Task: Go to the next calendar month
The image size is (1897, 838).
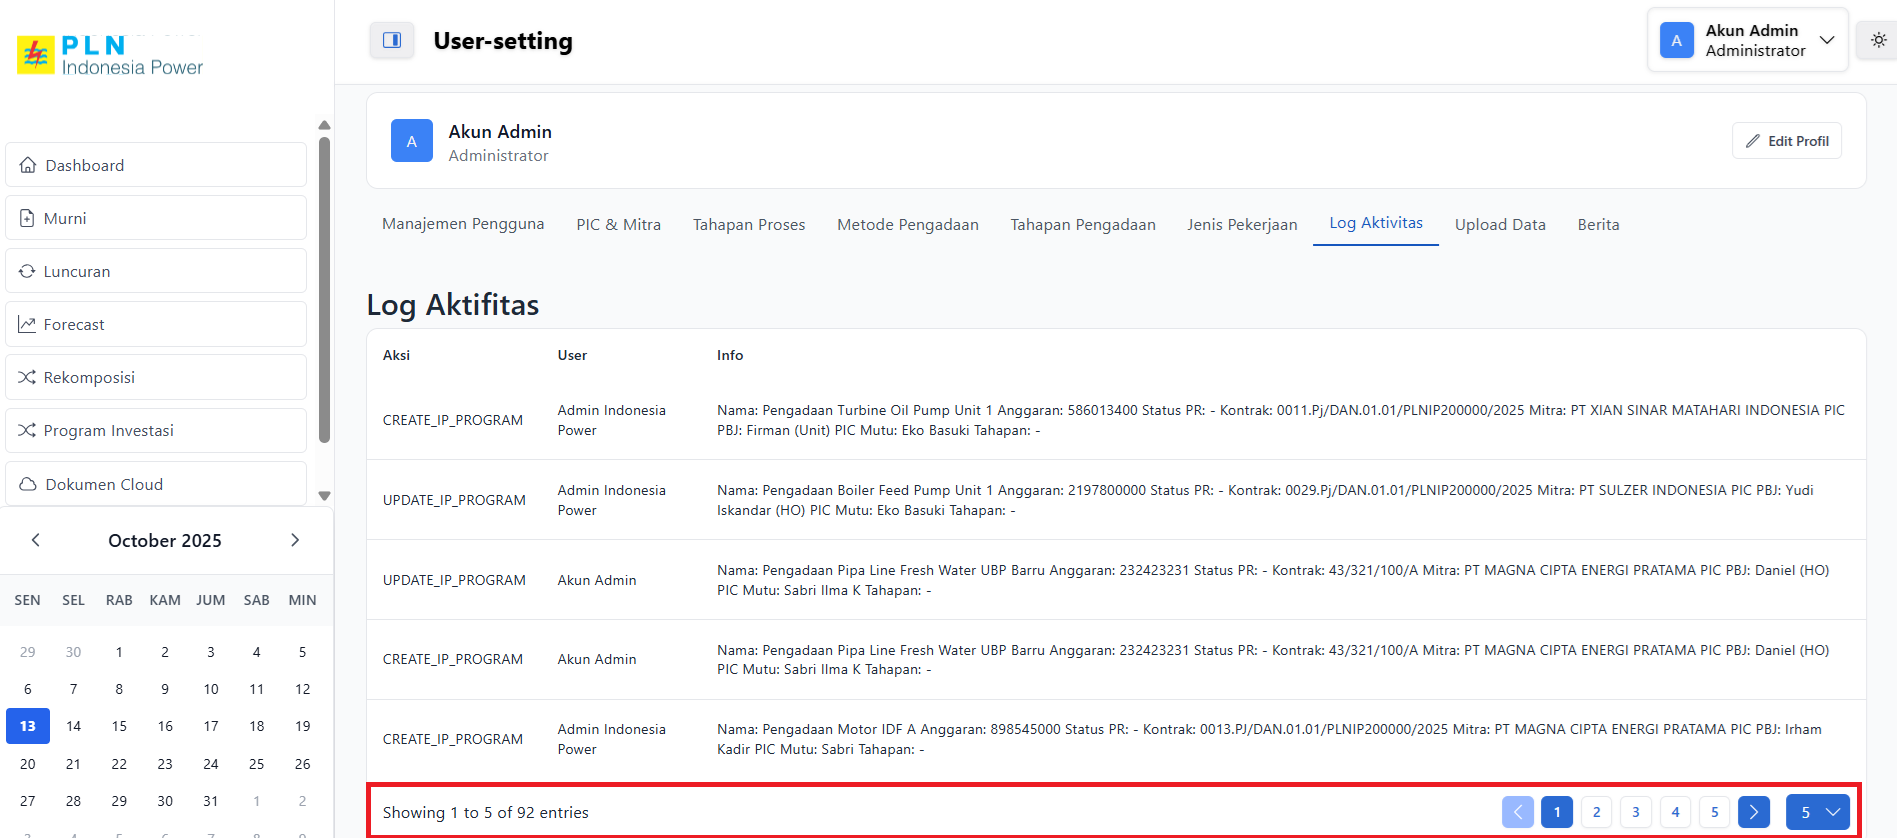Action: point(295,540)
